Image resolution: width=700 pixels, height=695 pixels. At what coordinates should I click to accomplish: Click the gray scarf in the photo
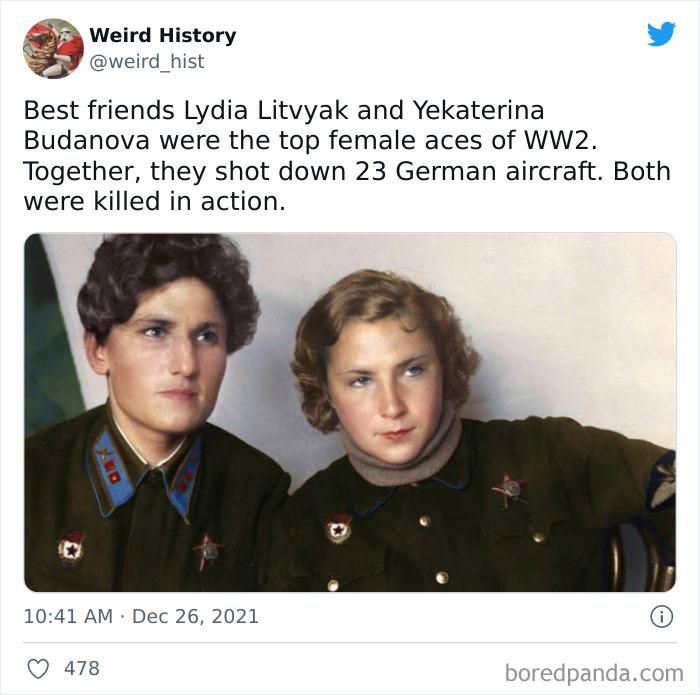(402, 455)
